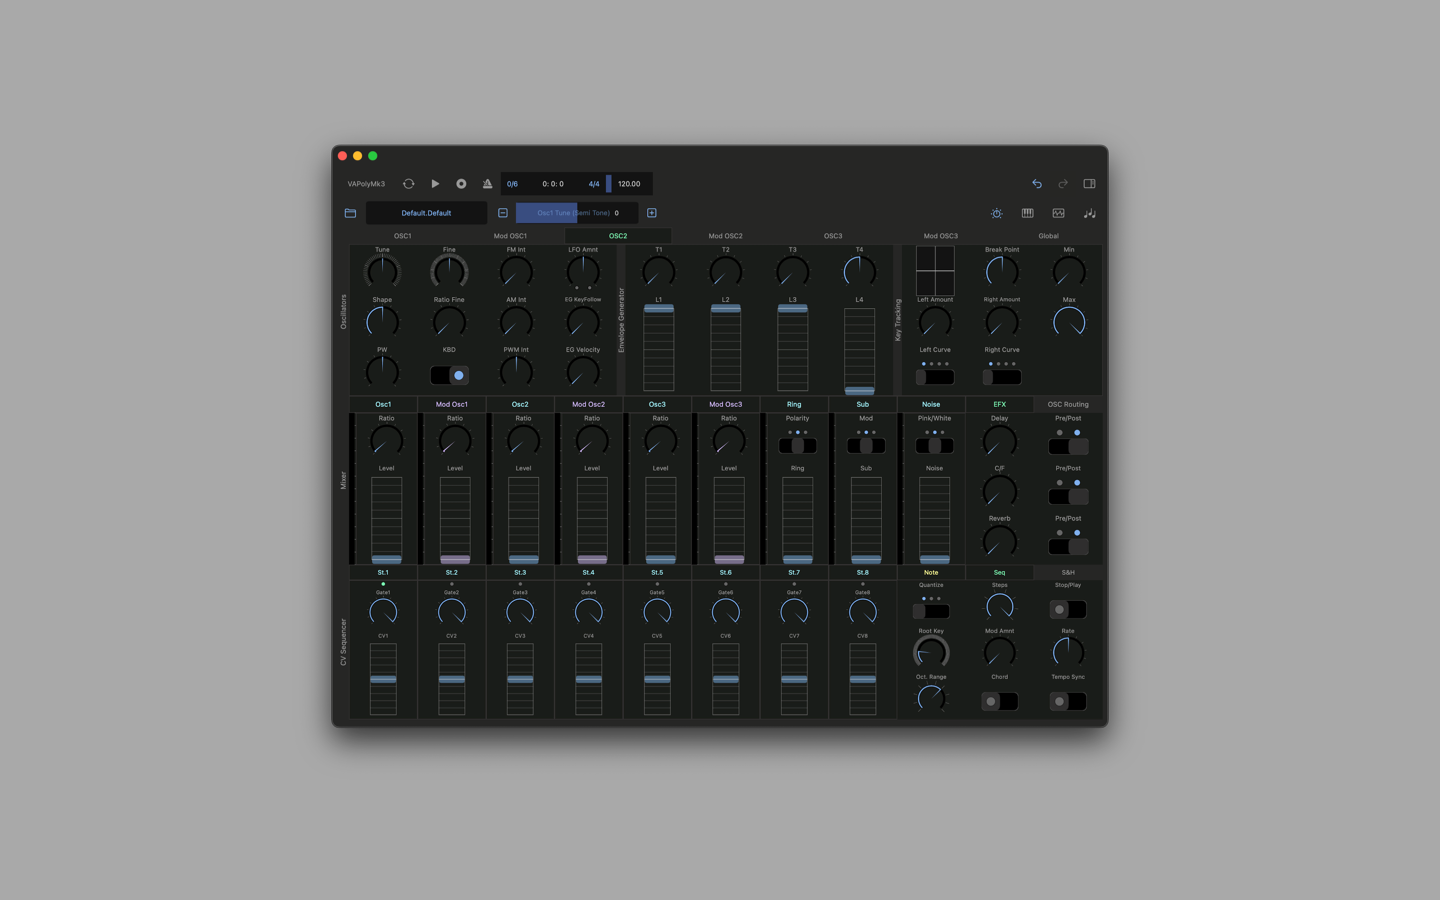
Task: Enable the Tempo Sync switch
Action: (x=1068, y=701)
